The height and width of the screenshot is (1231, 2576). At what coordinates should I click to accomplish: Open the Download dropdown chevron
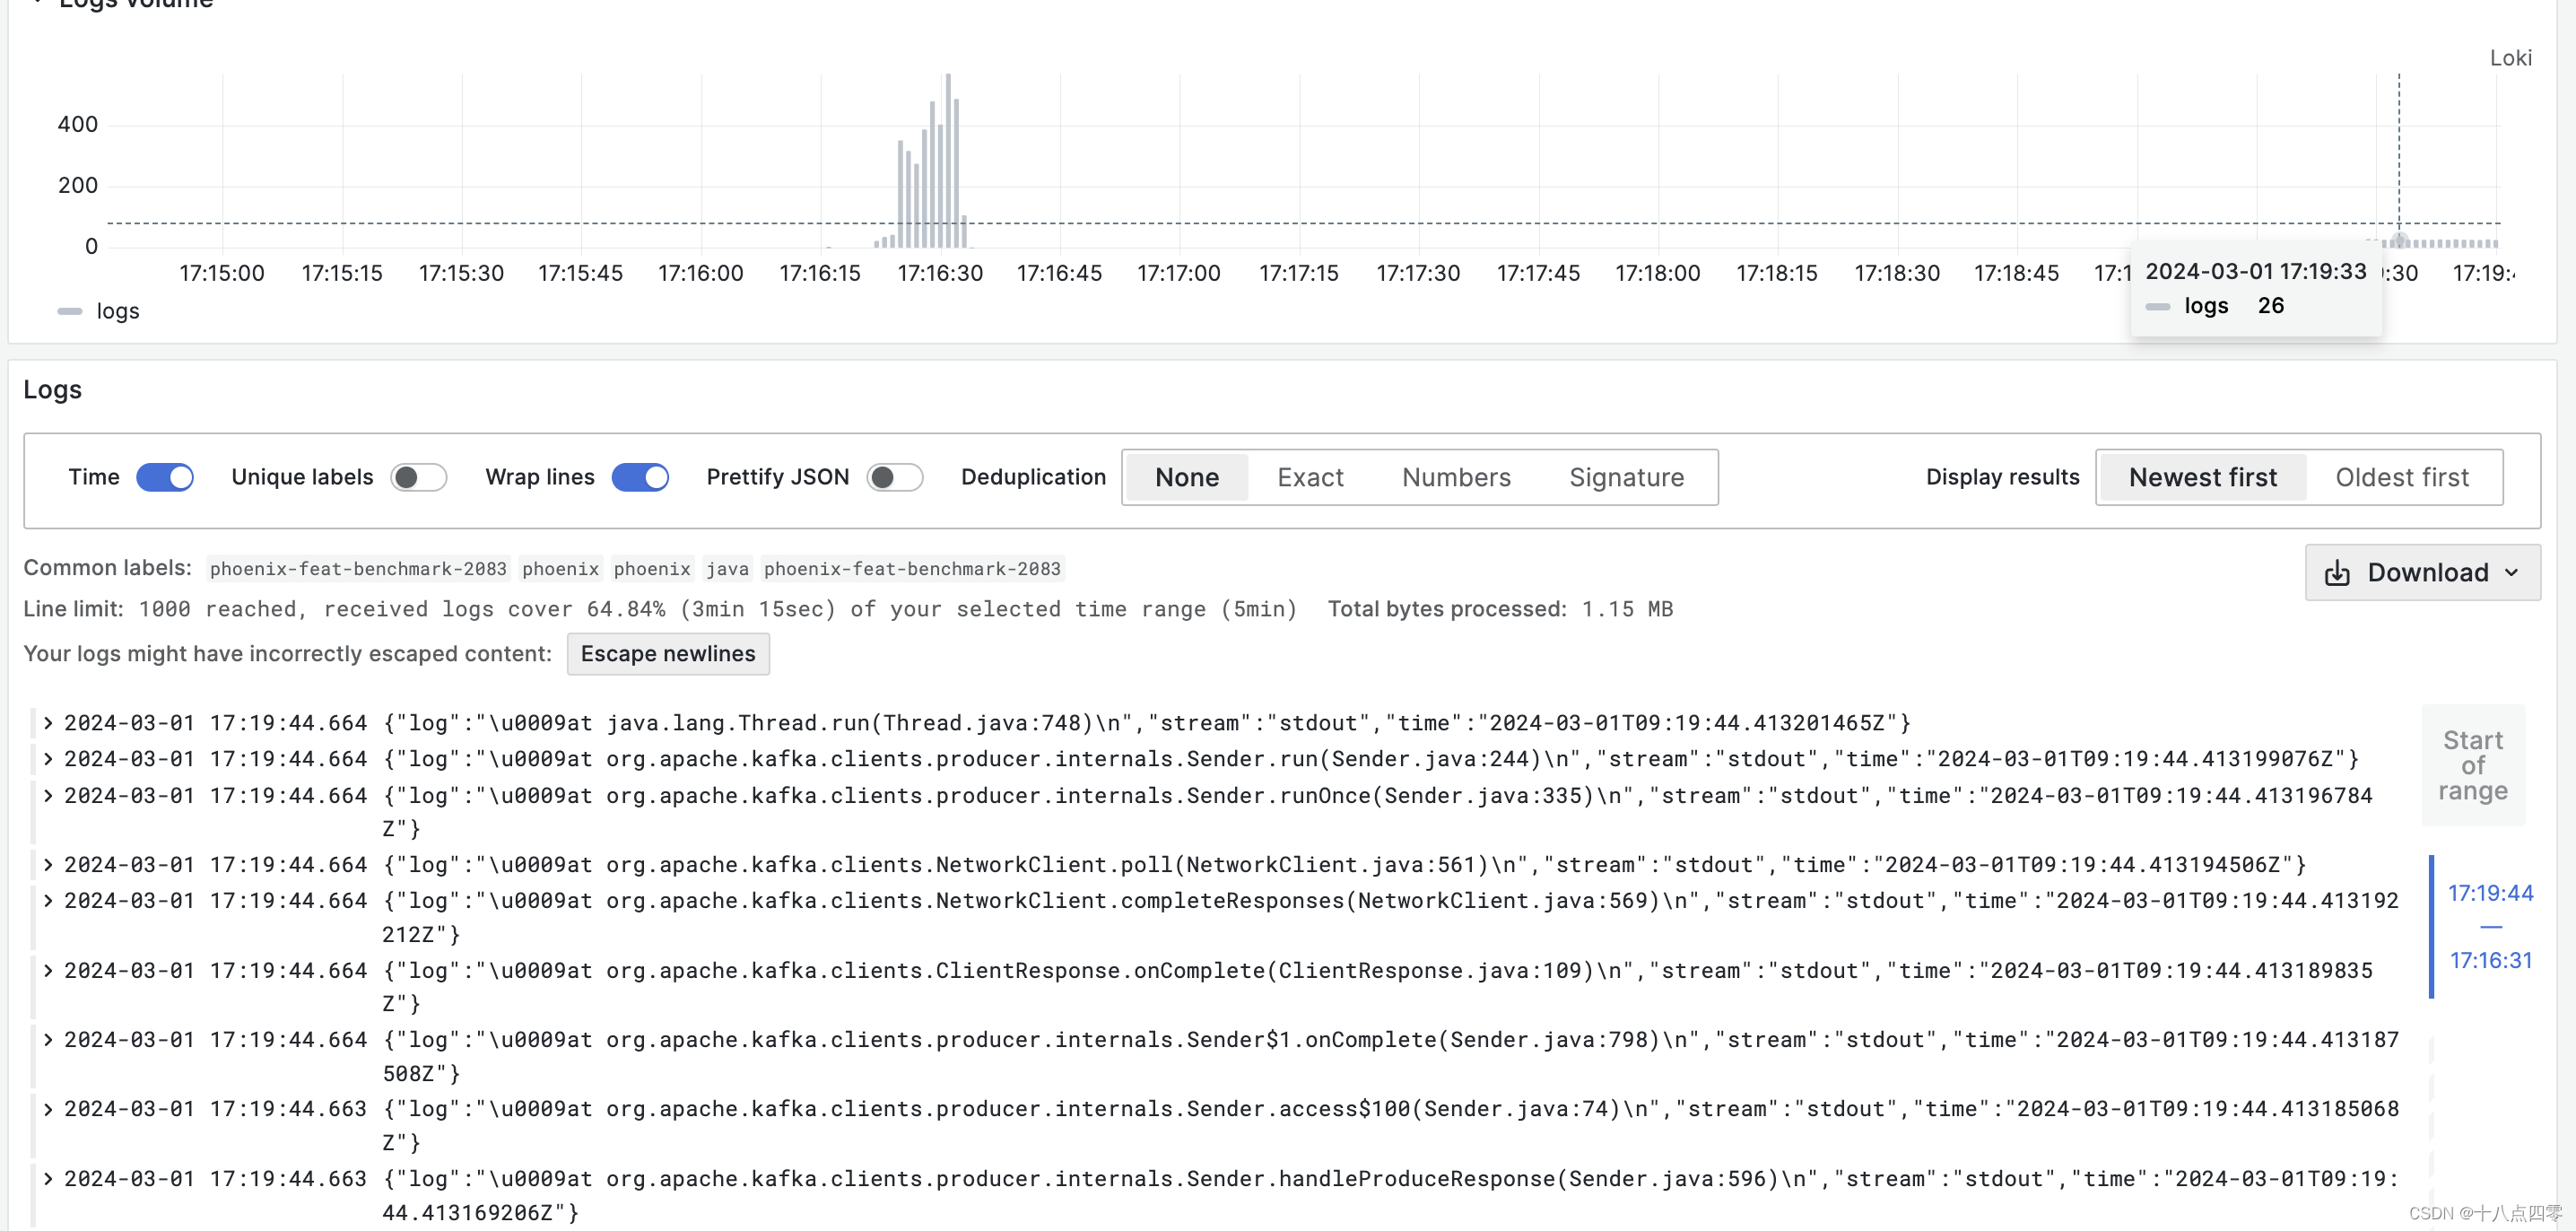(x=2511, y=573)
